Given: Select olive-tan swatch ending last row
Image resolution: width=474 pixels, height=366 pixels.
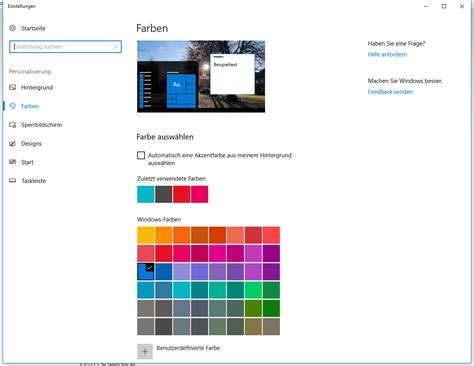Looking at the screenshot, I should tap(271, 326).
